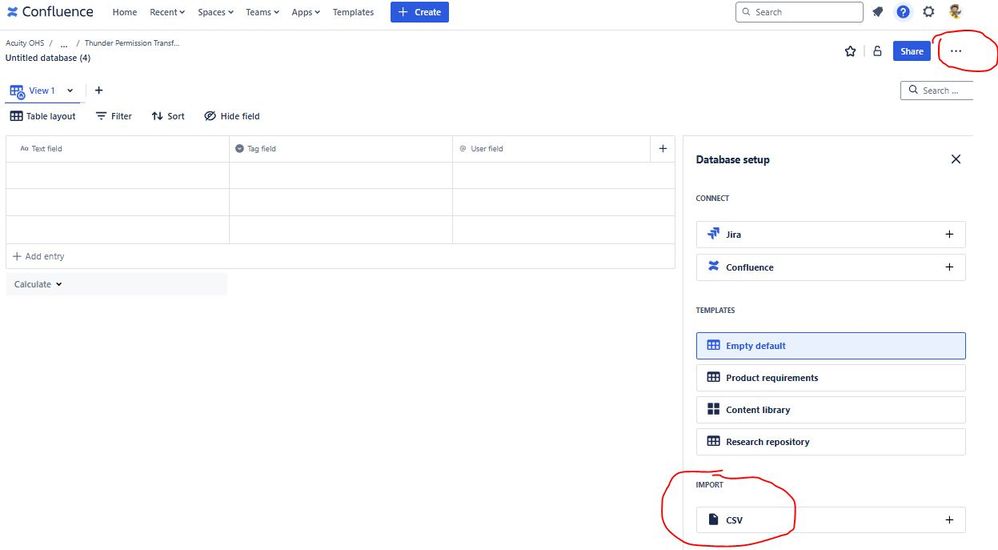Add the Jira connection with its plus

[x=949, y=234]
